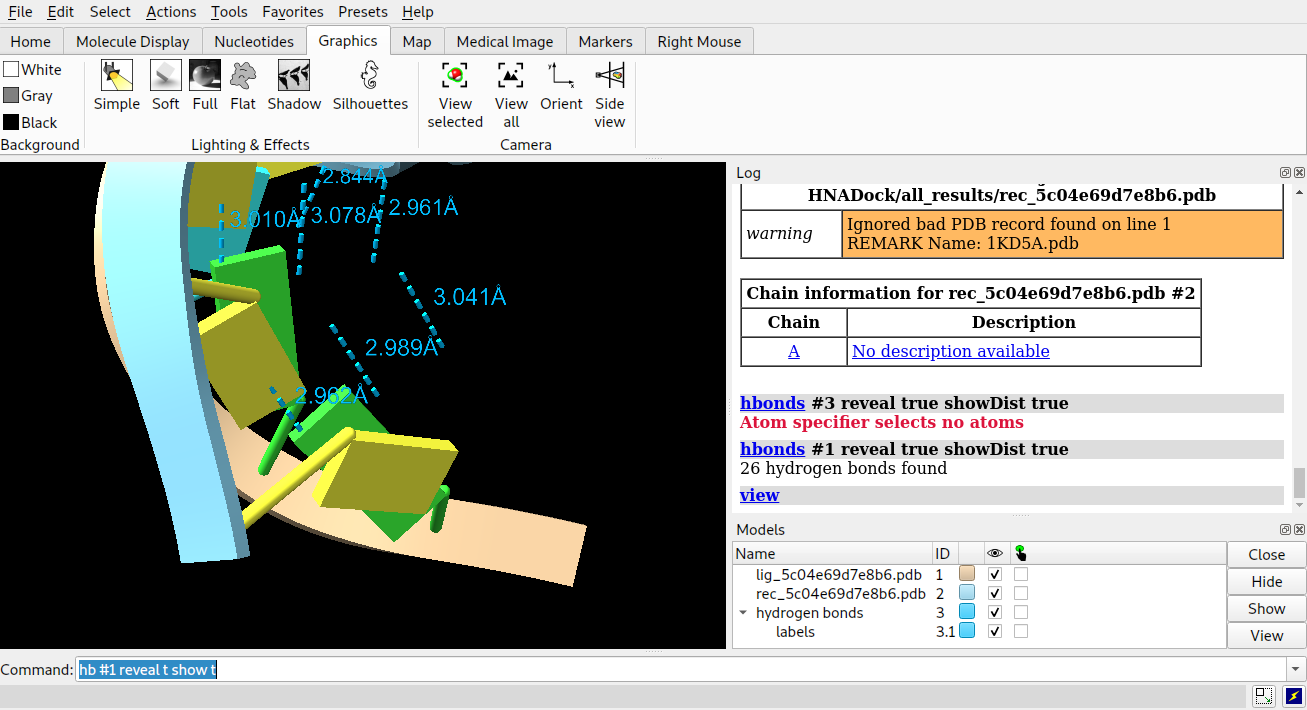Toggle visibility of hydrogen bonds model
The width and height of the screenshot is (1307, 710).
coord(995,612)
